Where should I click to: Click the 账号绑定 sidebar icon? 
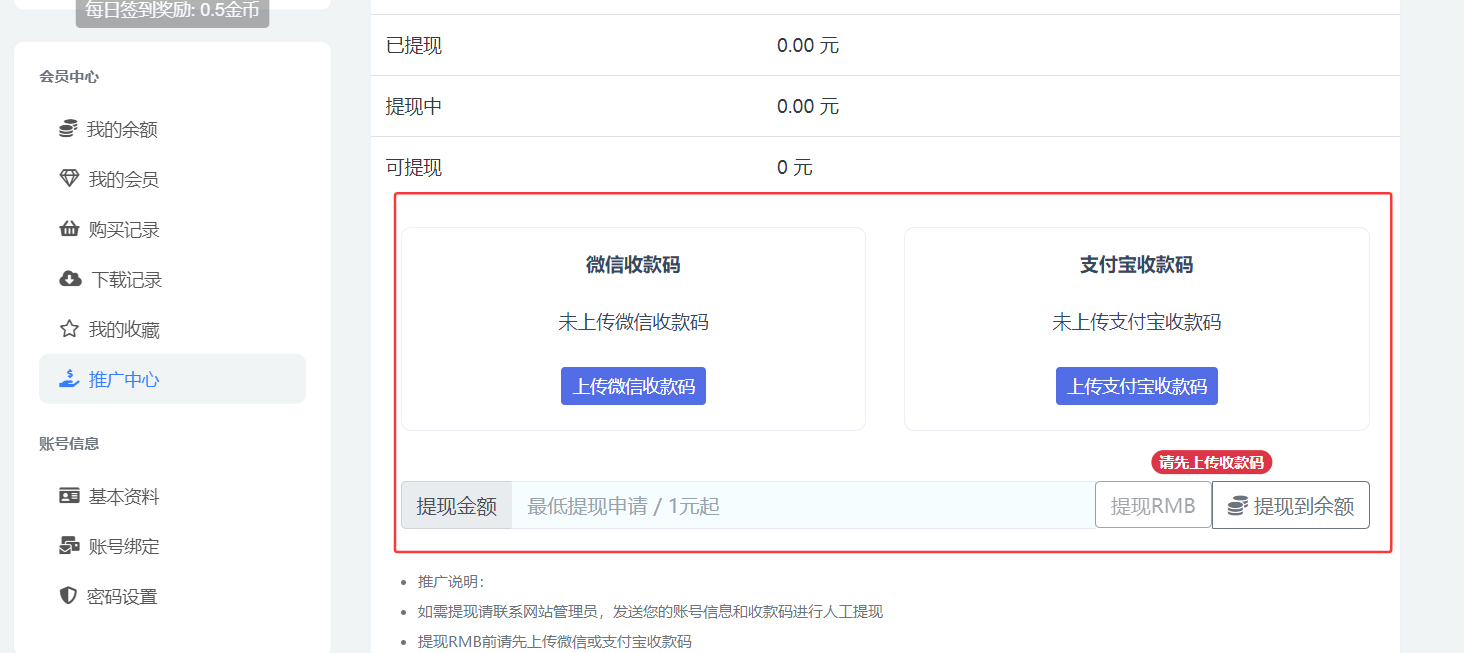pyautogui.click(x=69, y=546)
